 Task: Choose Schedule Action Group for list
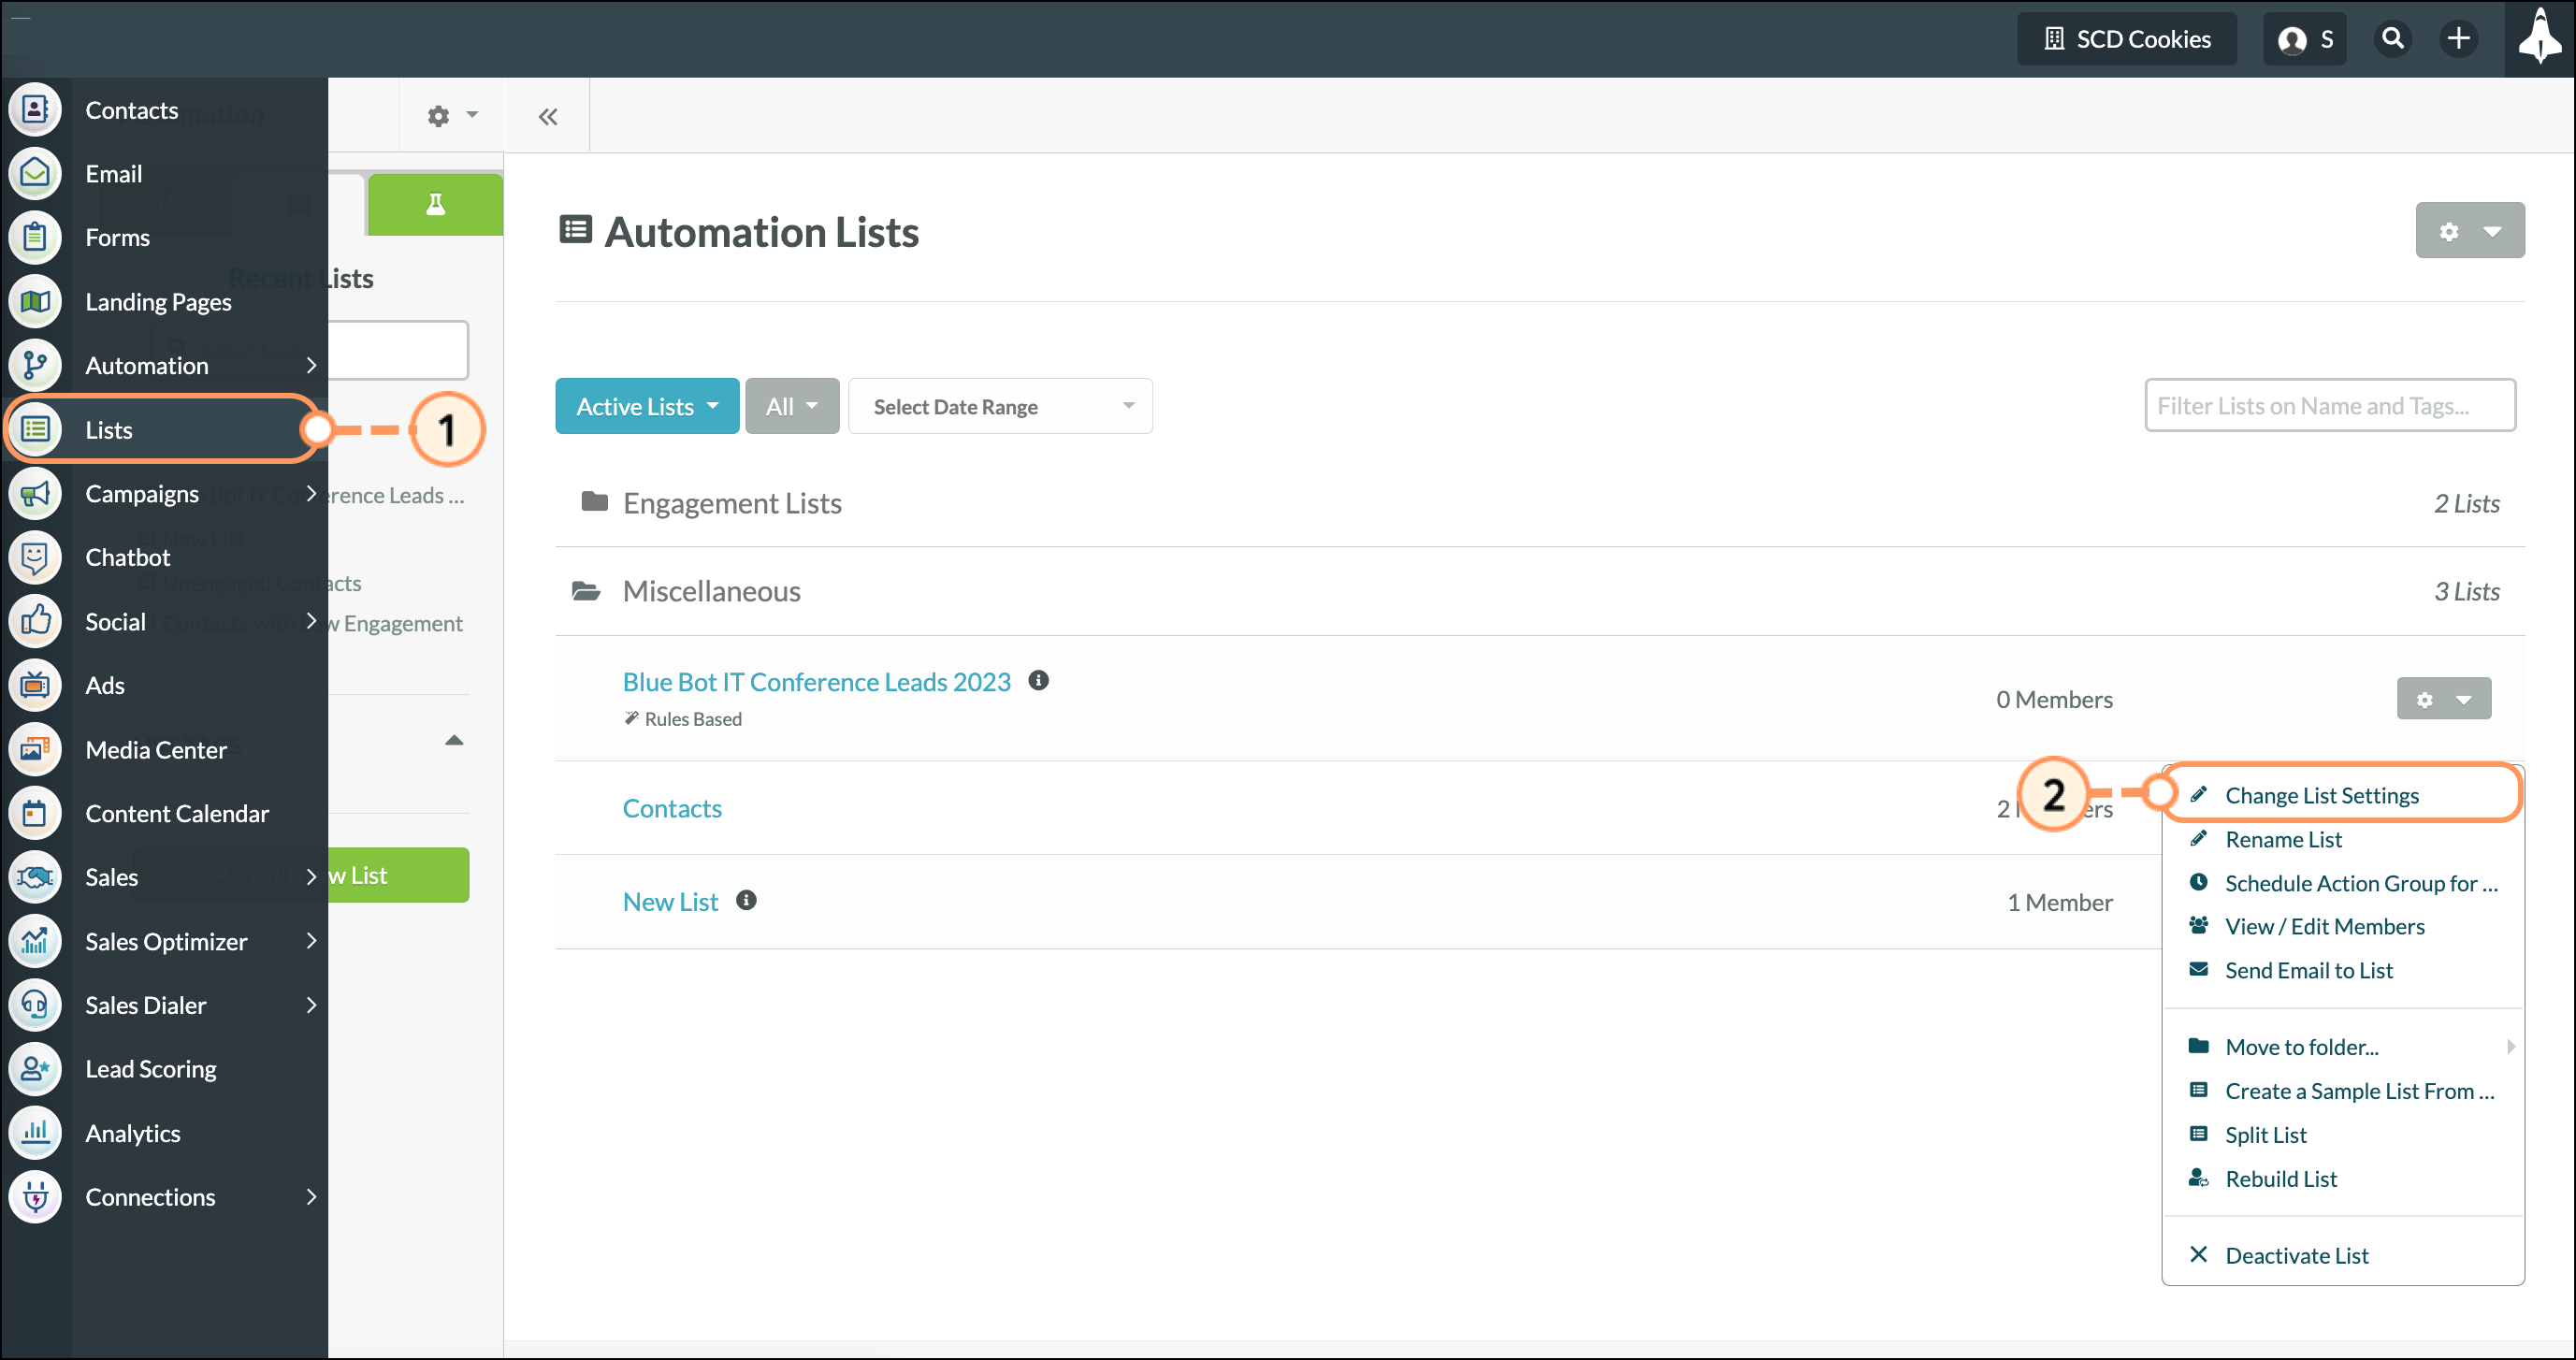tap(2361, 883)
